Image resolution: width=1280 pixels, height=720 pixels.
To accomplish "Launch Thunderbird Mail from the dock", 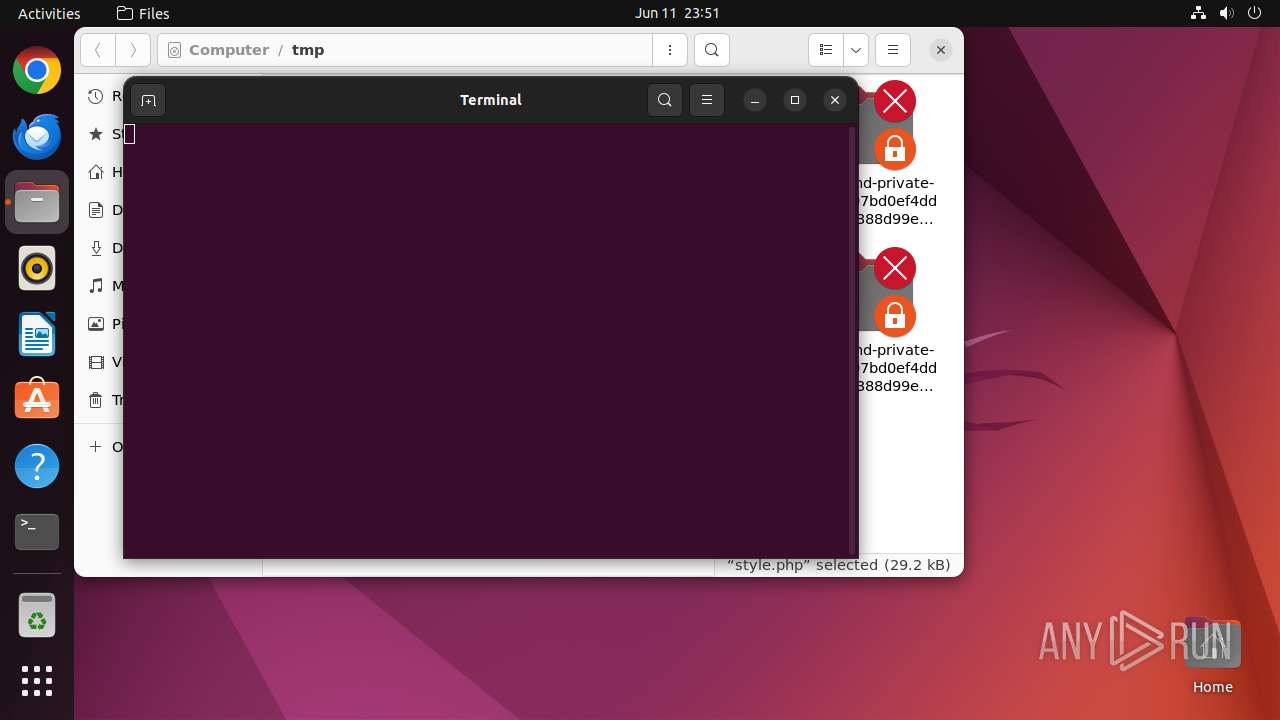I will (37, 137).
